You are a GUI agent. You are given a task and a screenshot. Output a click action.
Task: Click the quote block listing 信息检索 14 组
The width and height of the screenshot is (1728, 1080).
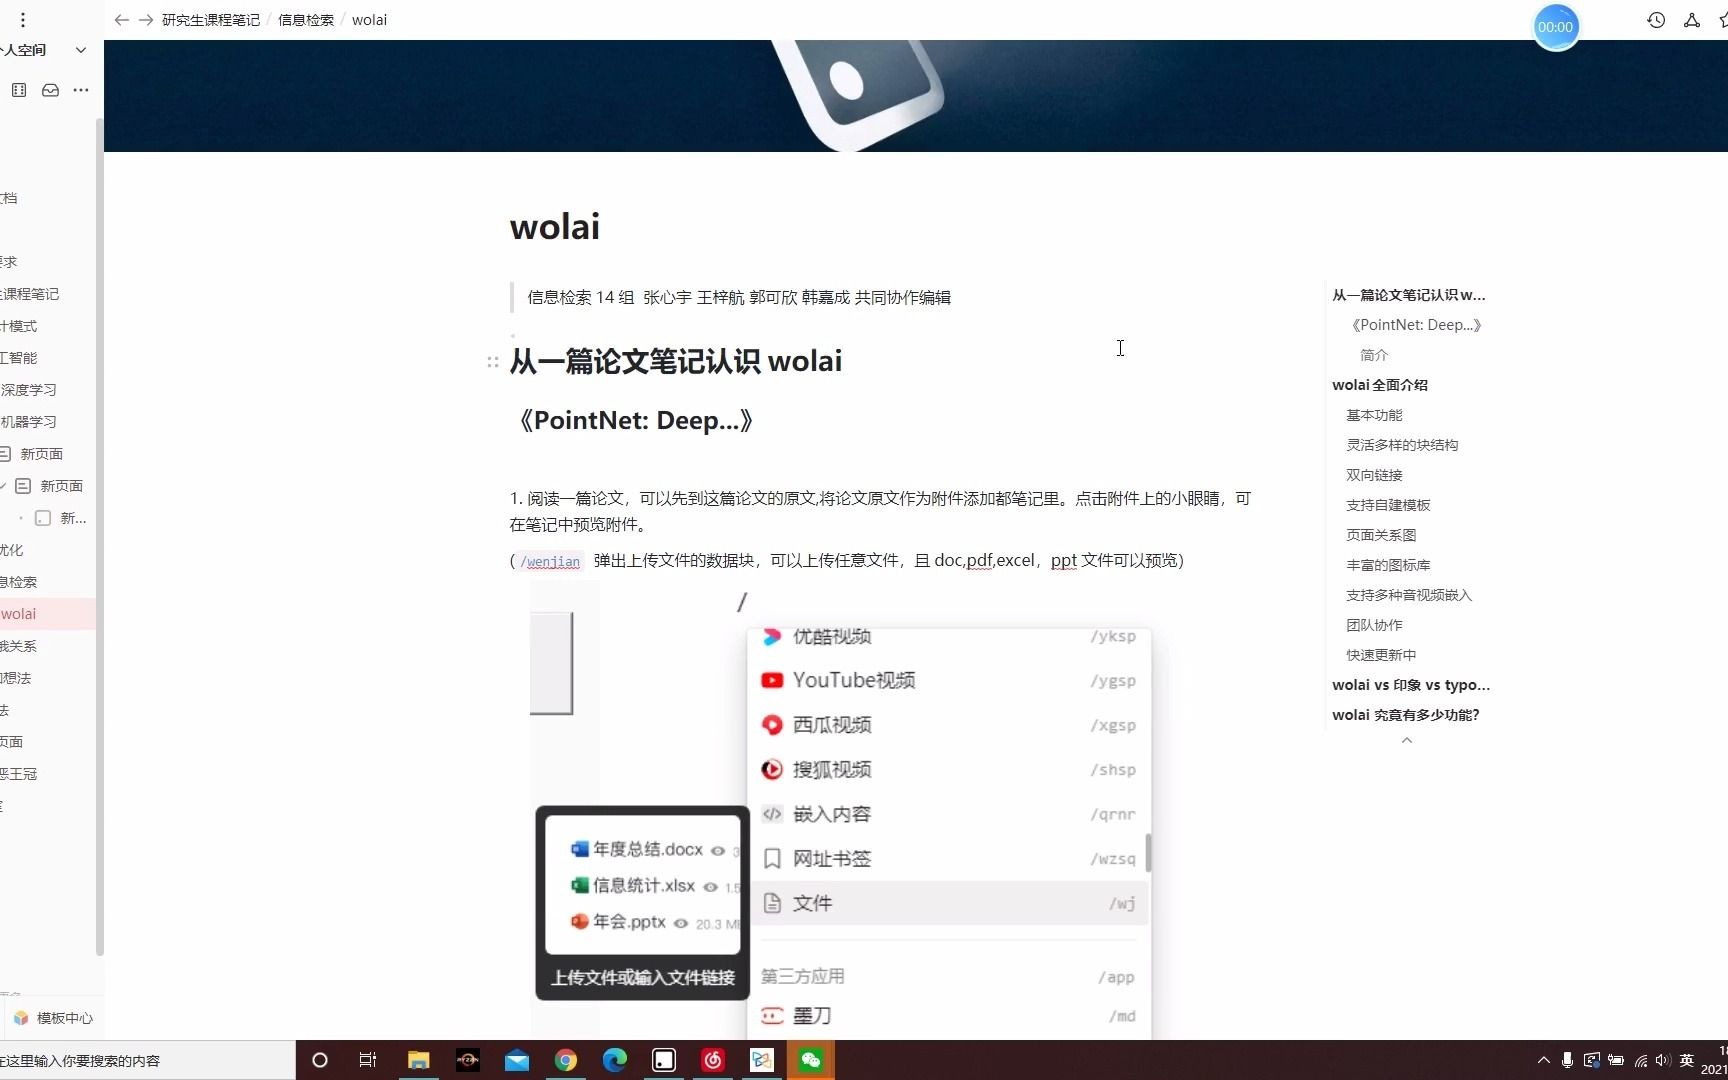pyautogui.click(x=739, y=297)
